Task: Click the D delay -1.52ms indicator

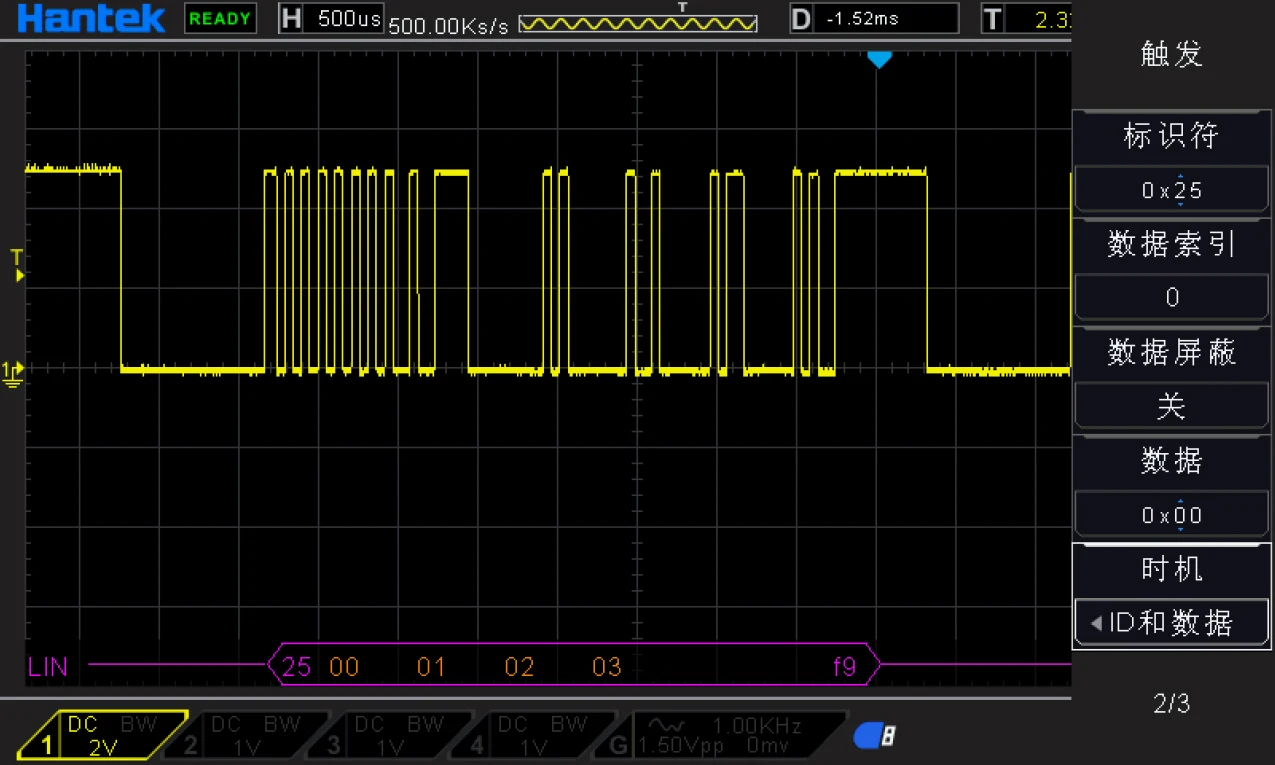Action: click(x=873, y=19)
